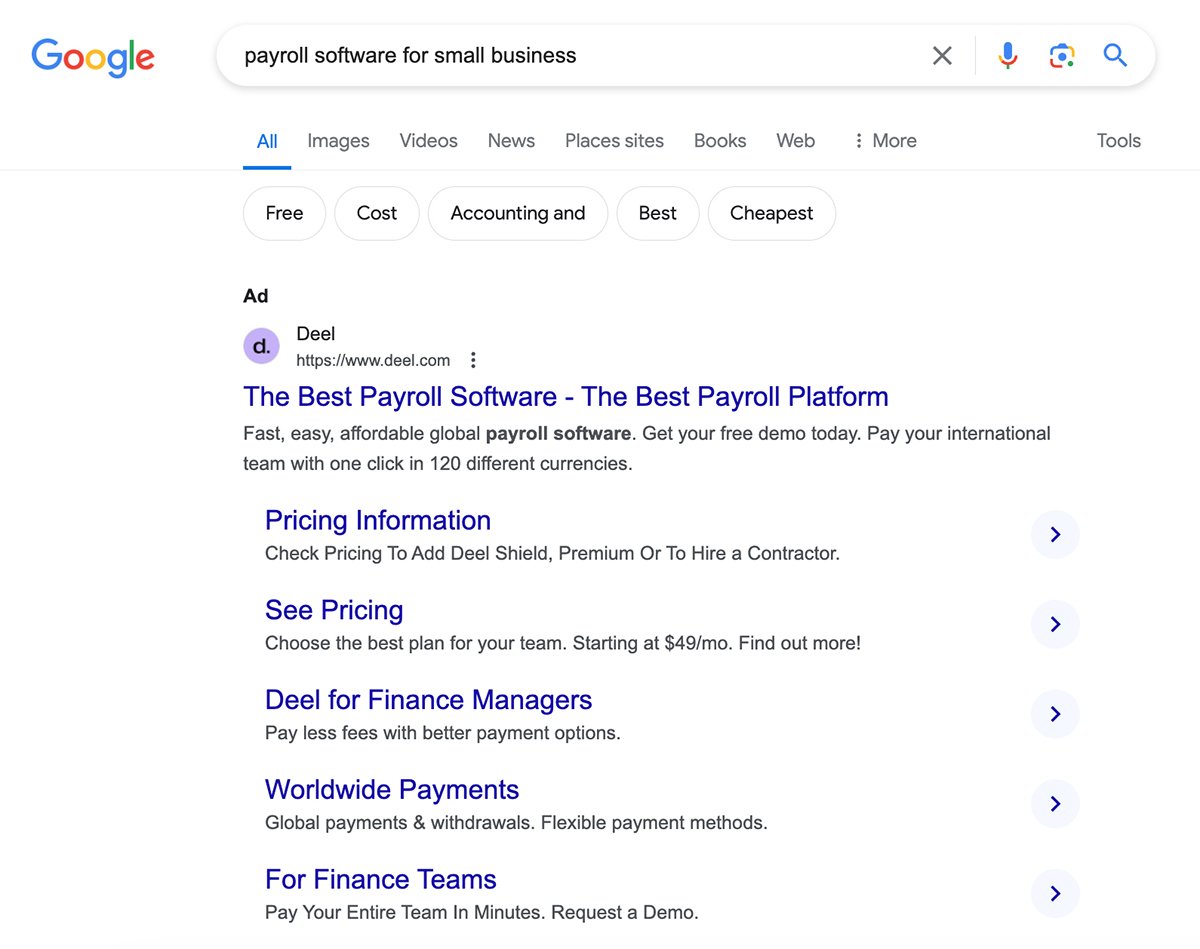The image size is (1200, 949).
Task: Click the chevron next to Pricing Information
Action: (x=1055, y=534)
